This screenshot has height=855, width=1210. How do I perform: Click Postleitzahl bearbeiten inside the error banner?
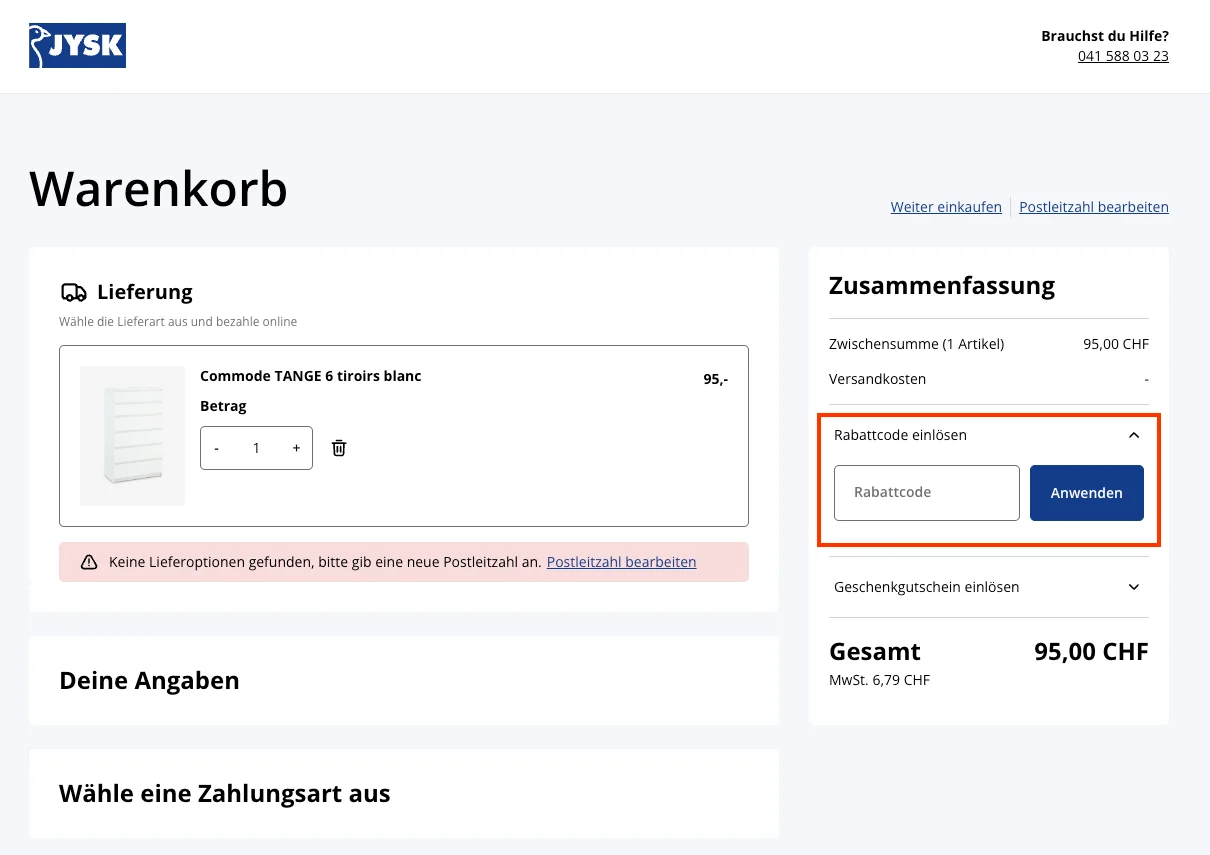click(621, 561)
